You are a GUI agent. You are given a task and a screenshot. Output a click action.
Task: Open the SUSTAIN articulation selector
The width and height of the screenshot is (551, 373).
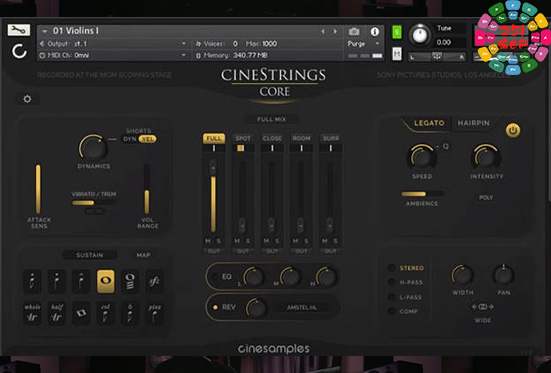[x=90, y=255]
